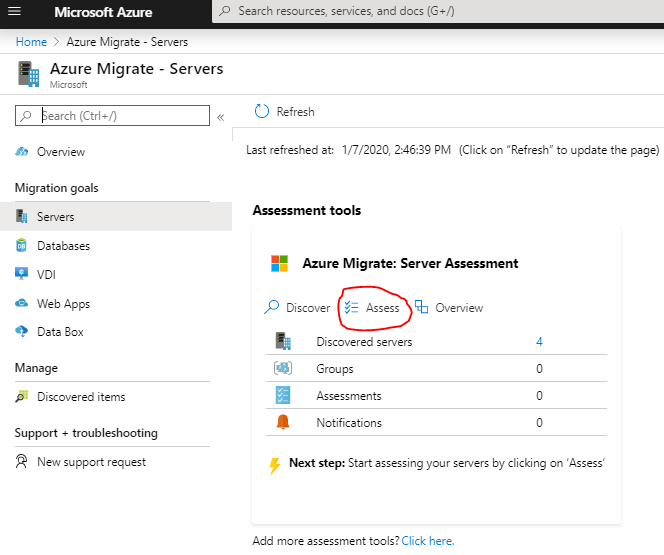Open the hamburger portal menu
The width and height of the screenshot is (664, 555).
[x=14, y=11]
